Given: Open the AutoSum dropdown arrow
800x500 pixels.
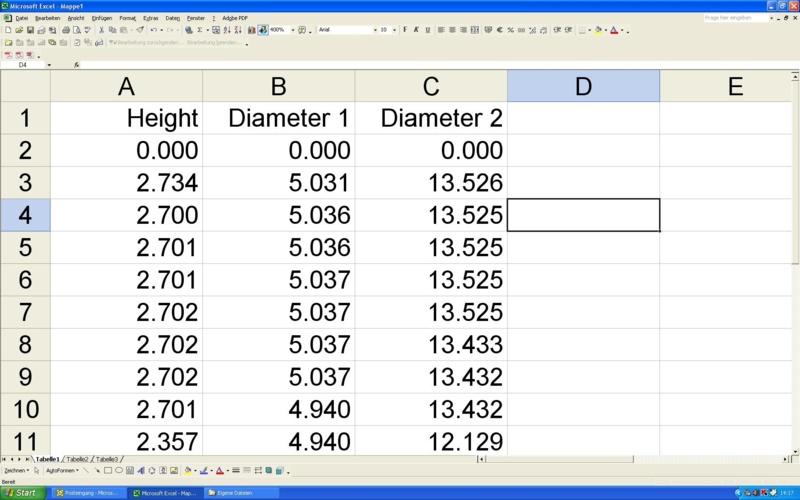Looking at the screenshot, I should (x=208, y=30).
